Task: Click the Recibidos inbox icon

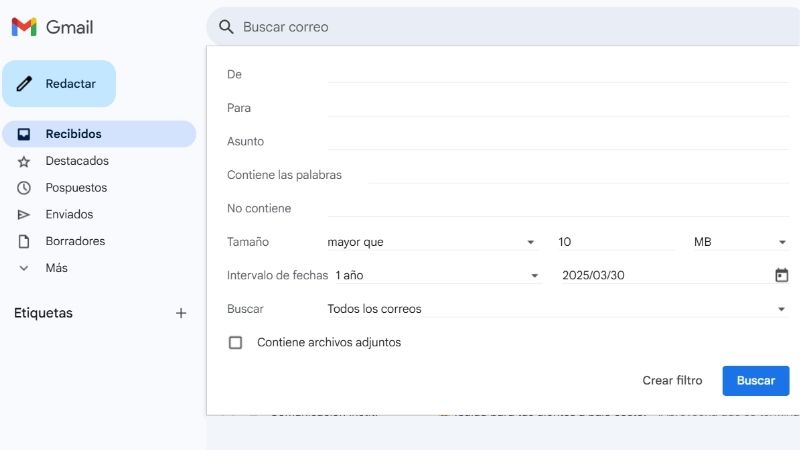Action: [x=23, y=134]
